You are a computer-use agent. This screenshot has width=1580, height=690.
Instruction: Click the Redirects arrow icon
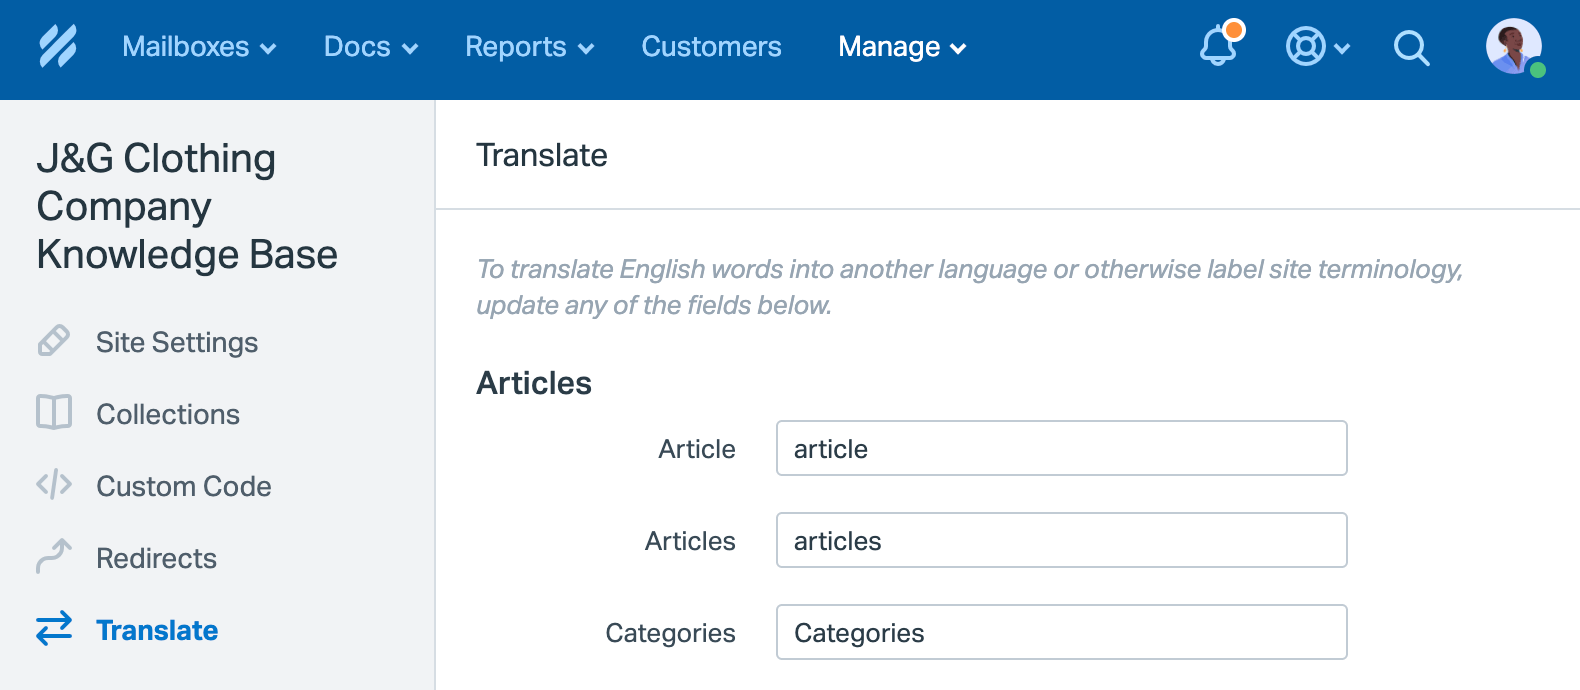pos(54,556)
